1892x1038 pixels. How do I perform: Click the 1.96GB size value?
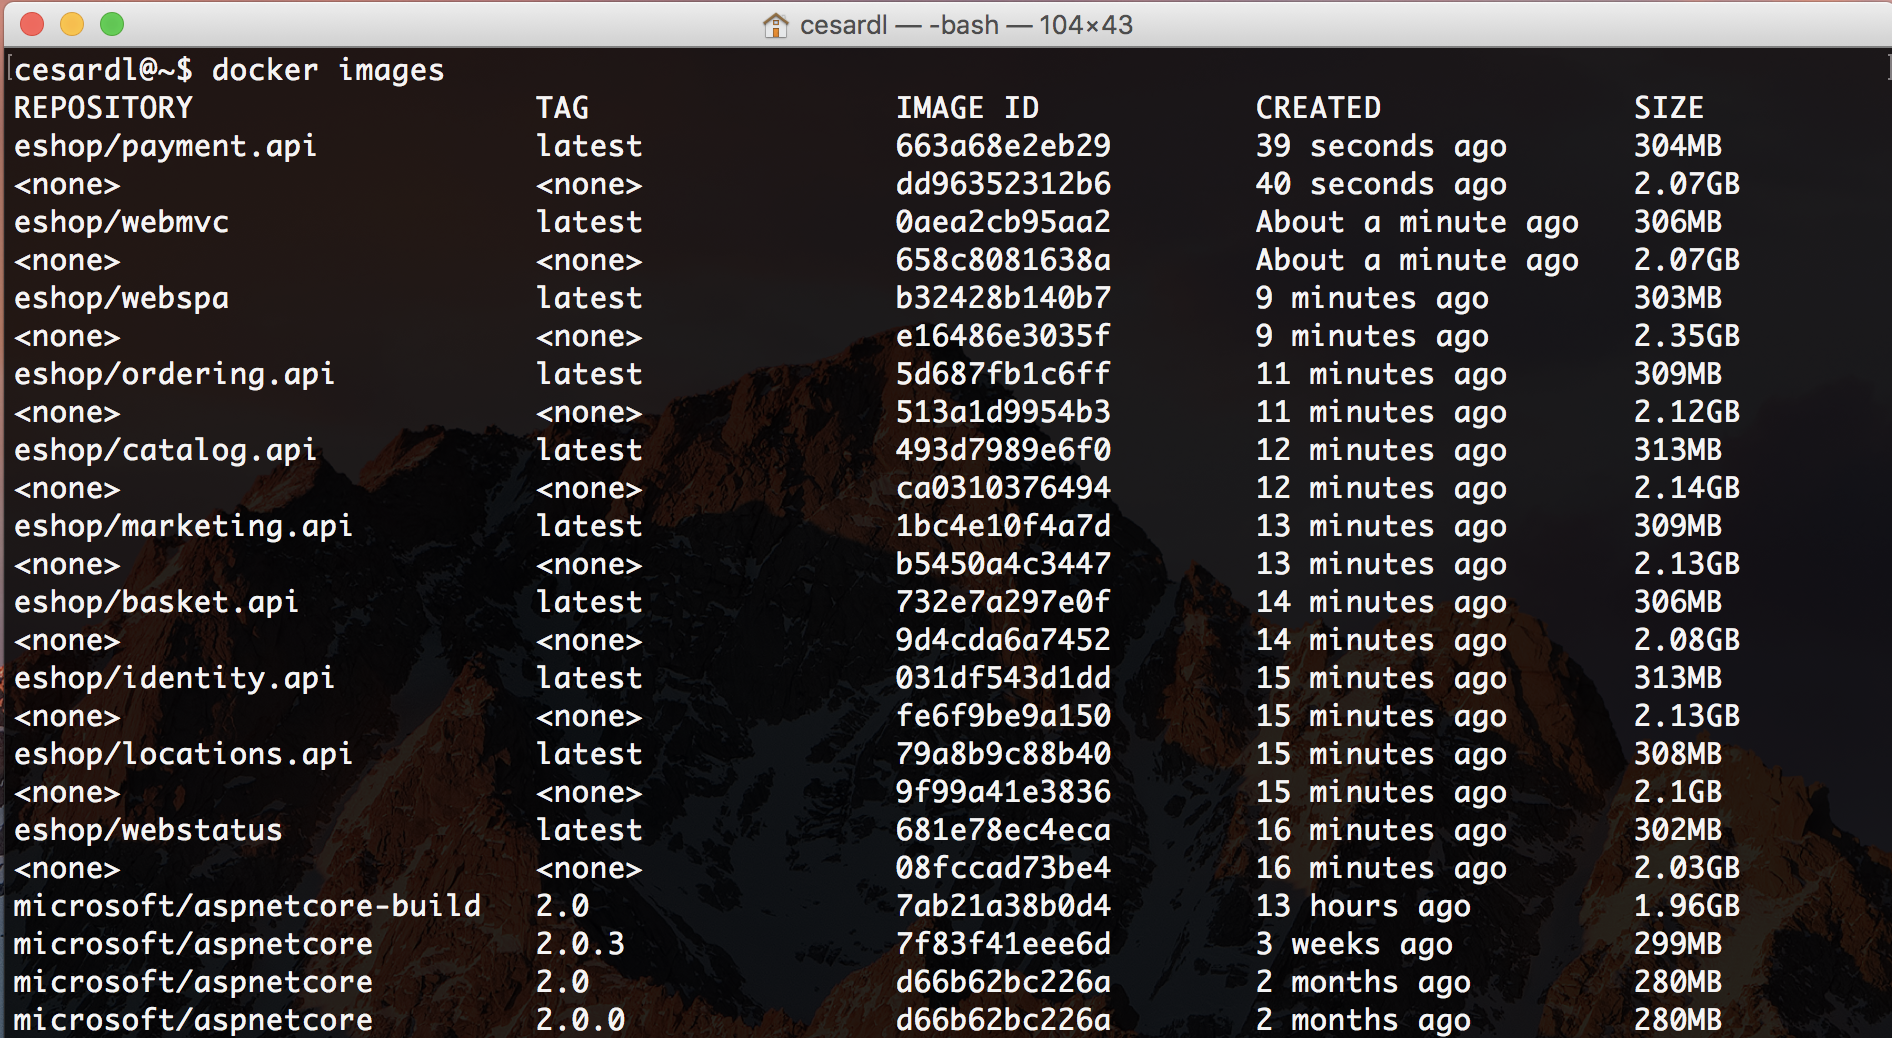tap(1687, 906)
